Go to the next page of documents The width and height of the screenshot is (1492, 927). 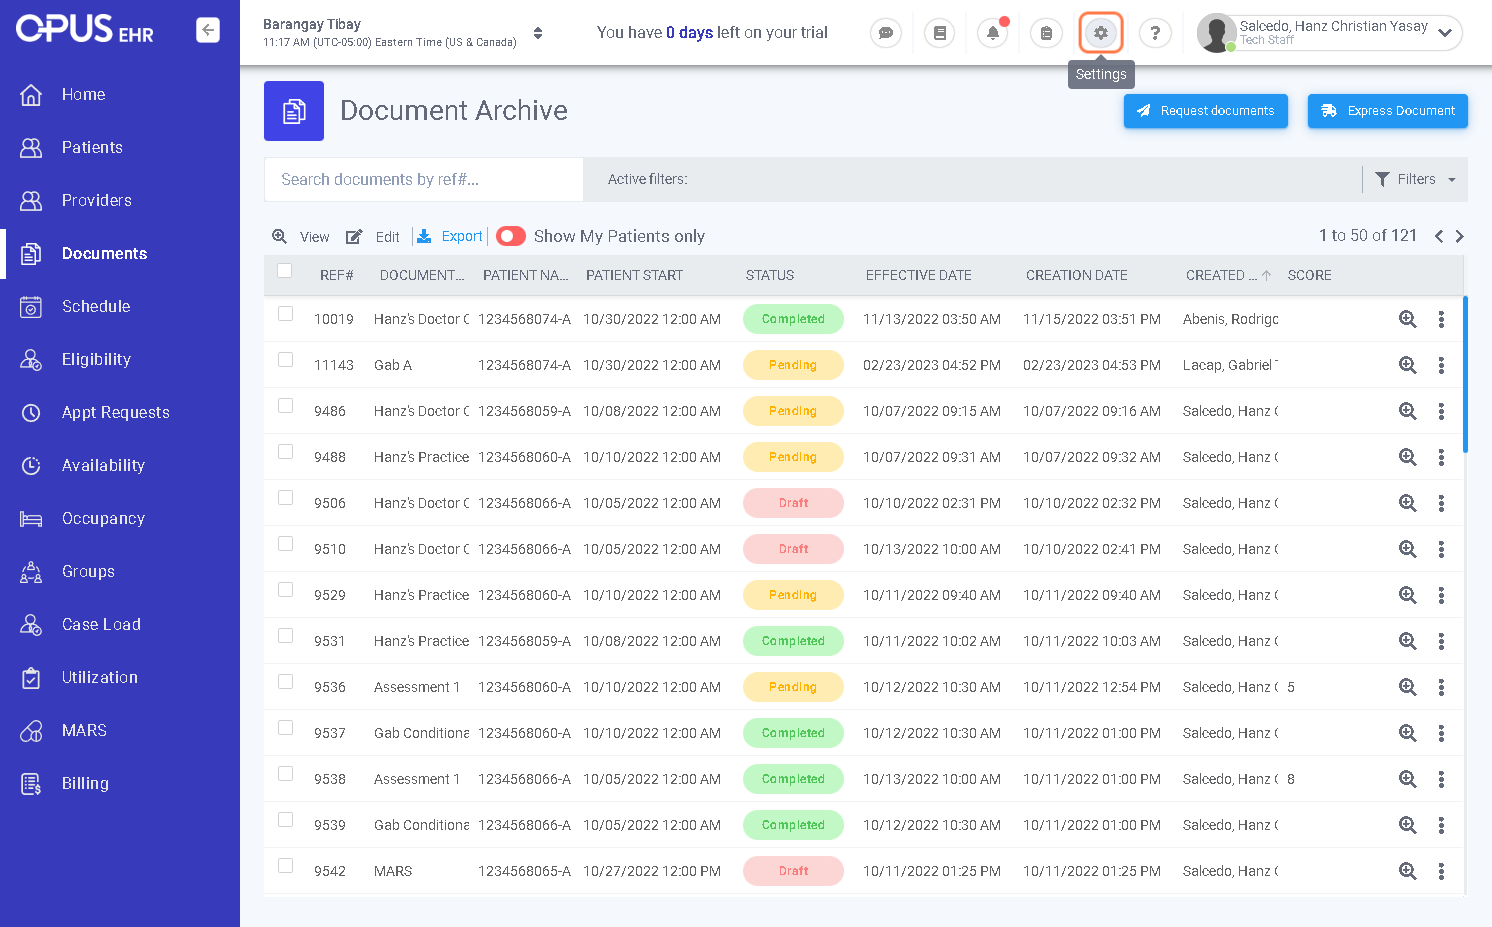tap(1460, 236)
